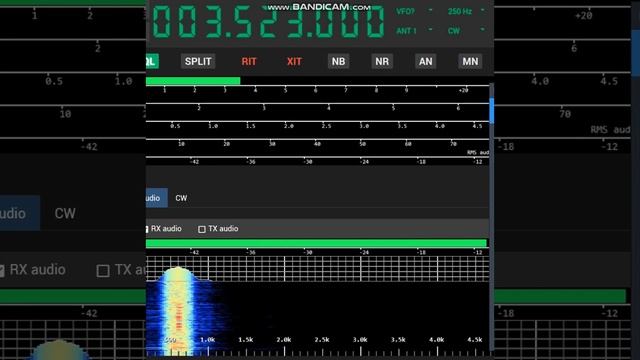Turn on the NB noise blanker
Image resolution: width=640 pixels, height=360 pixels.
338,62
